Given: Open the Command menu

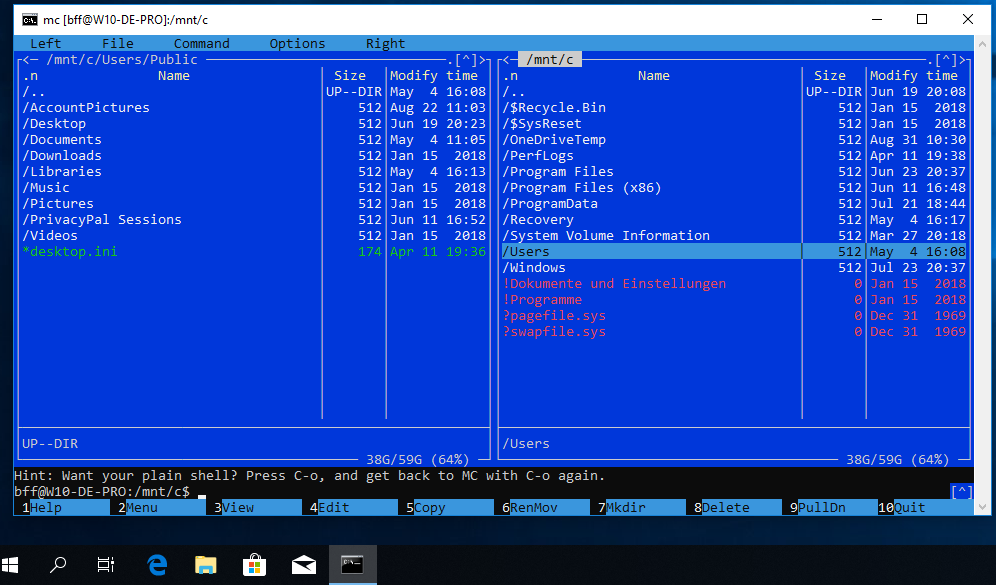Looking at the screenshot, I should (x=201, y=43).
